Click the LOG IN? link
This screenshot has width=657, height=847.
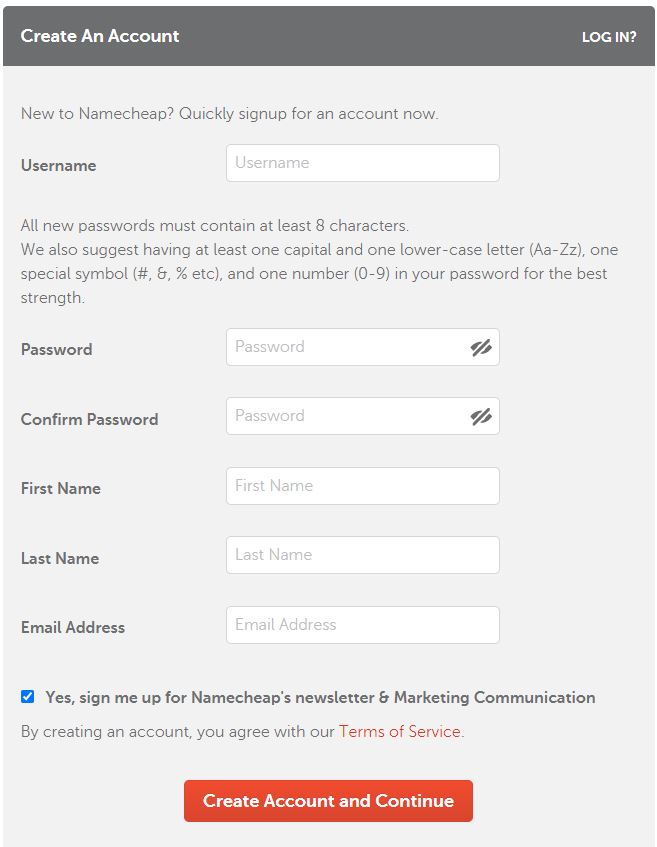click(x=609, y=37)
